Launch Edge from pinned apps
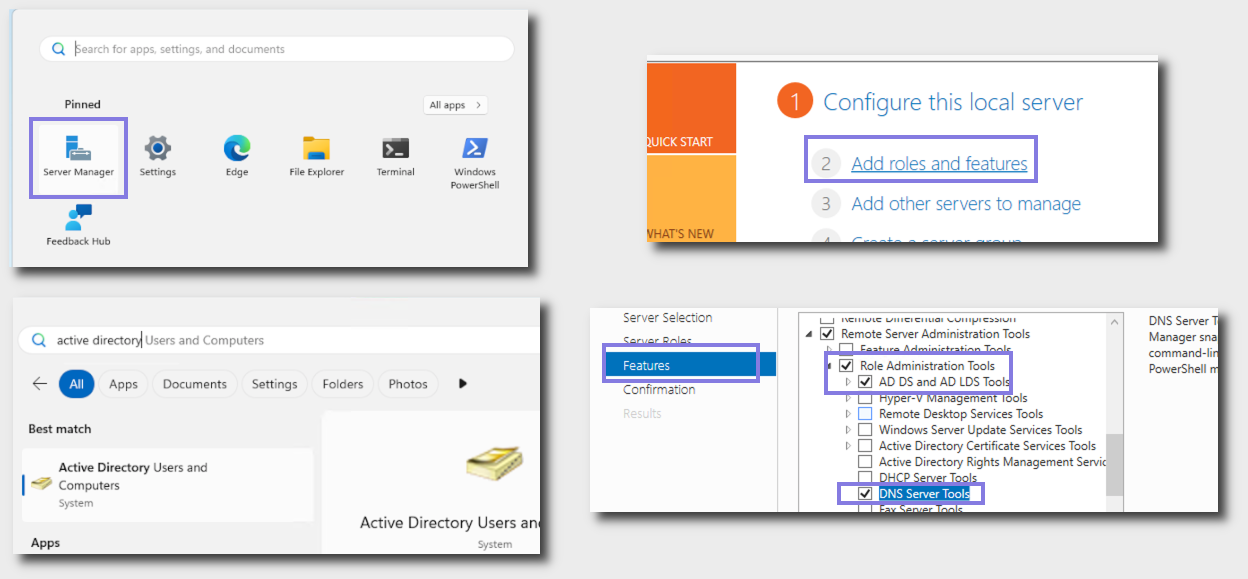Screen dimensions: 1248x579 pos(237,154)
